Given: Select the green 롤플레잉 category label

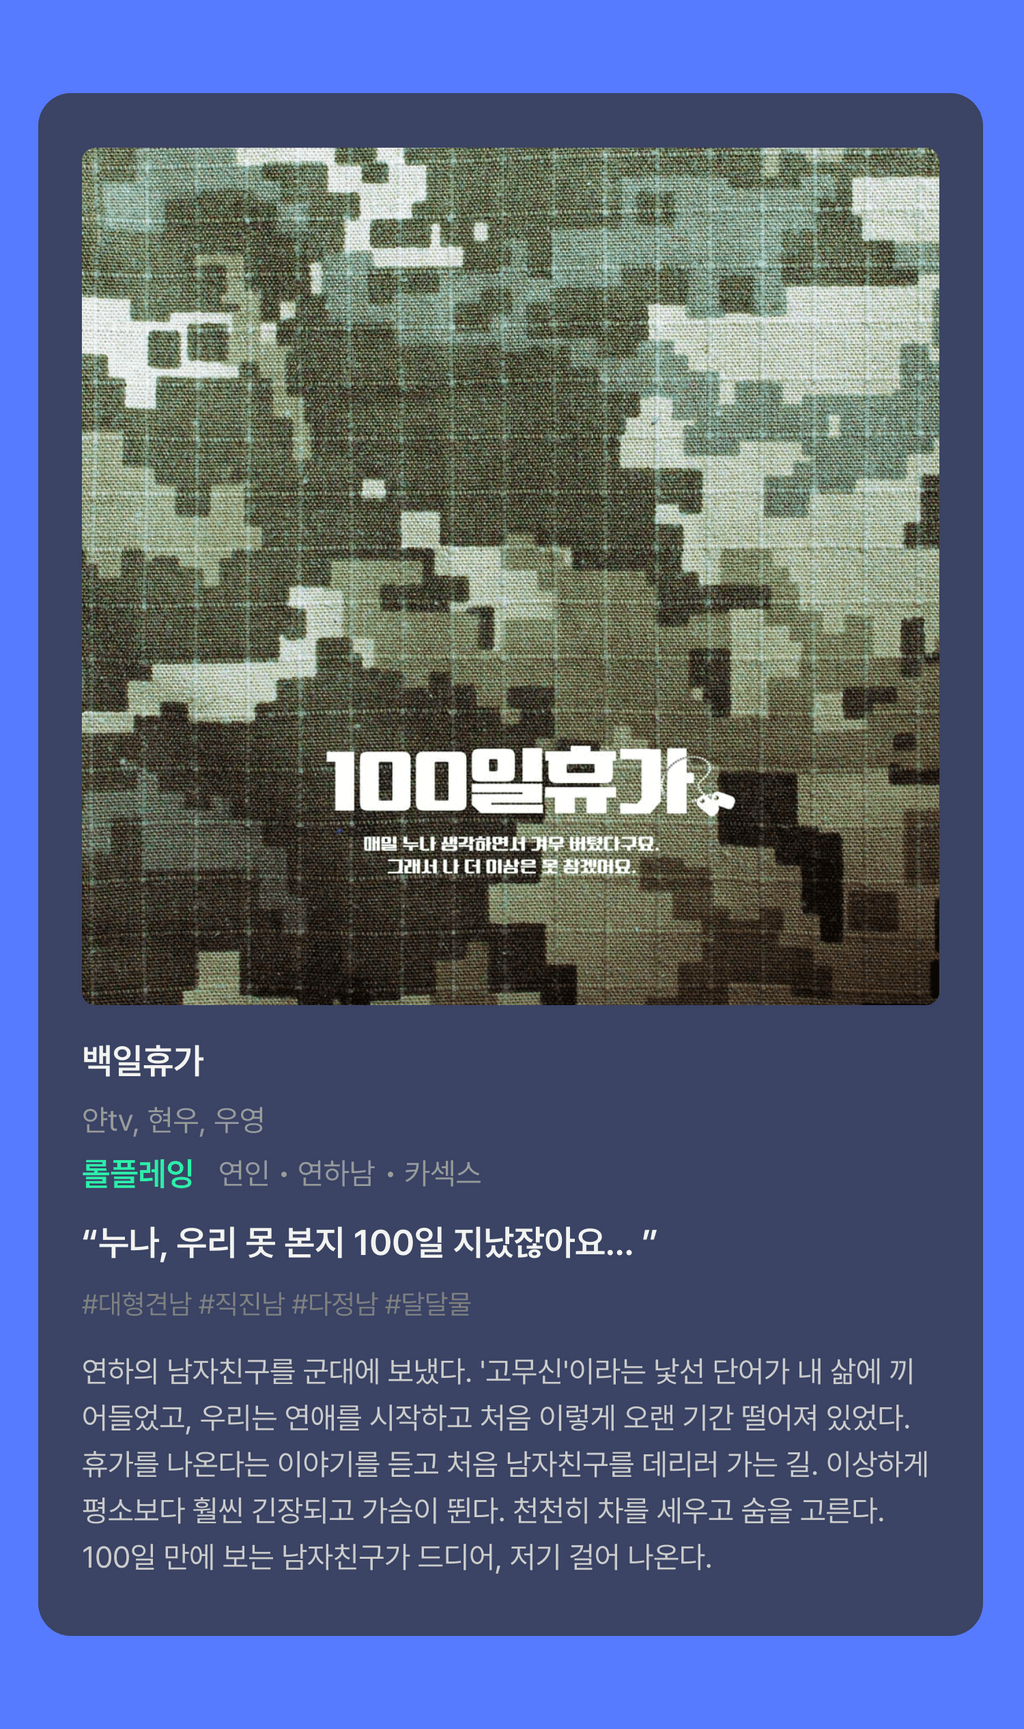Looking at the screenshot, I should click(x=138, y=1173).
